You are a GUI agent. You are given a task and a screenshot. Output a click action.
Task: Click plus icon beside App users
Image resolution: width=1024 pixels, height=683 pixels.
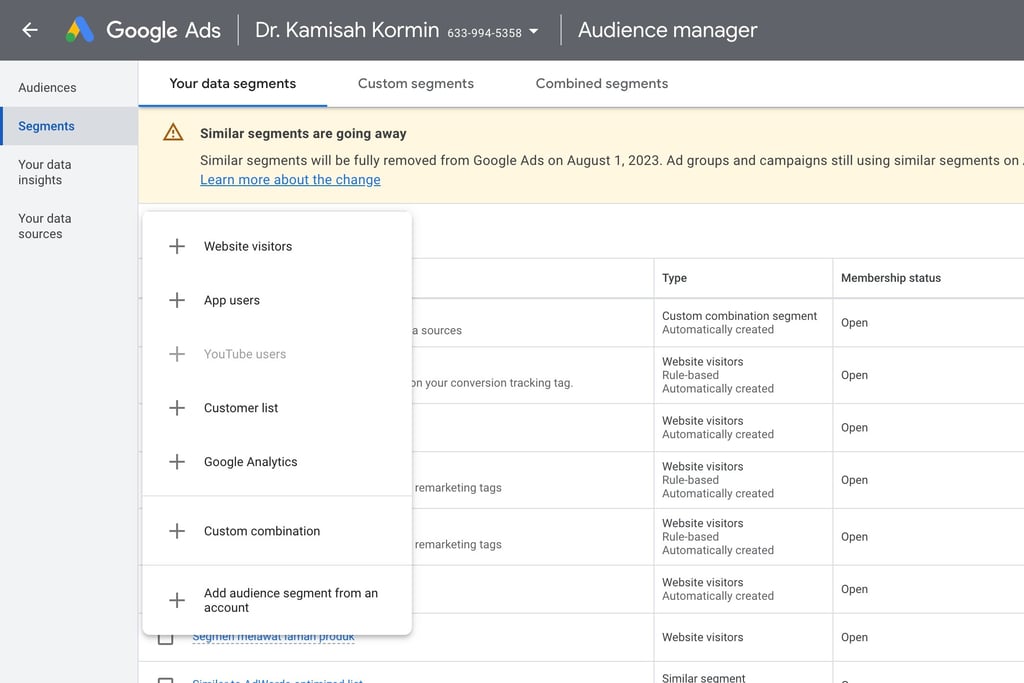(177, 300)
